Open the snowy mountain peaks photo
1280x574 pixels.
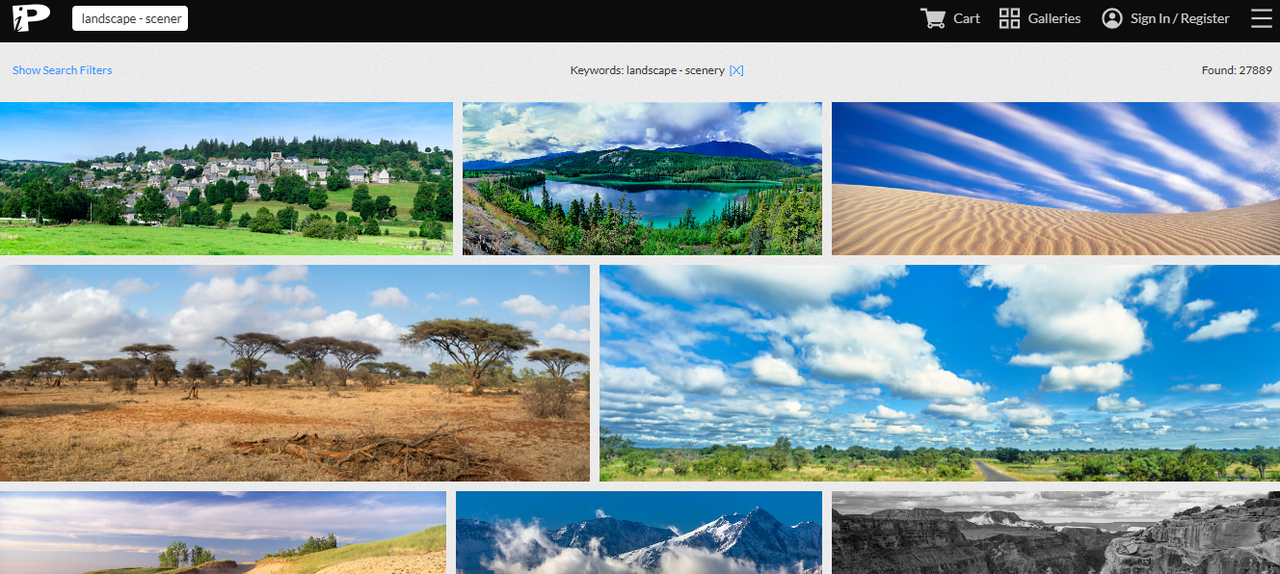639,532
